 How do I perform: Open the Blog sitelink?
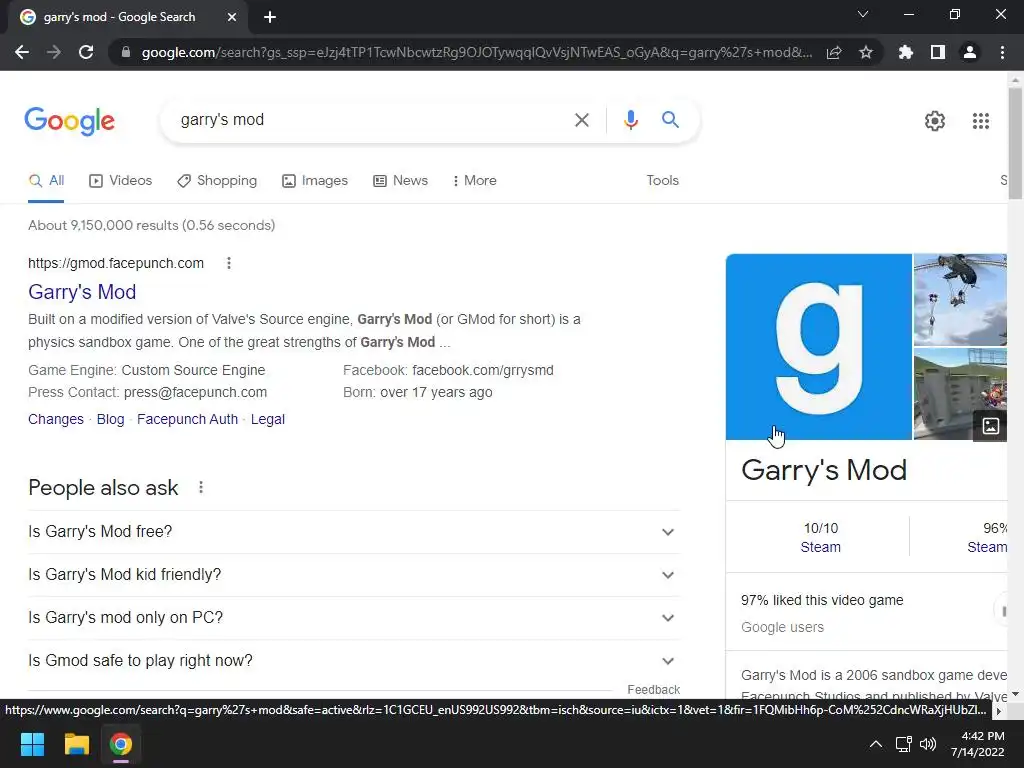pyautogui.click(x=110, y=419)
